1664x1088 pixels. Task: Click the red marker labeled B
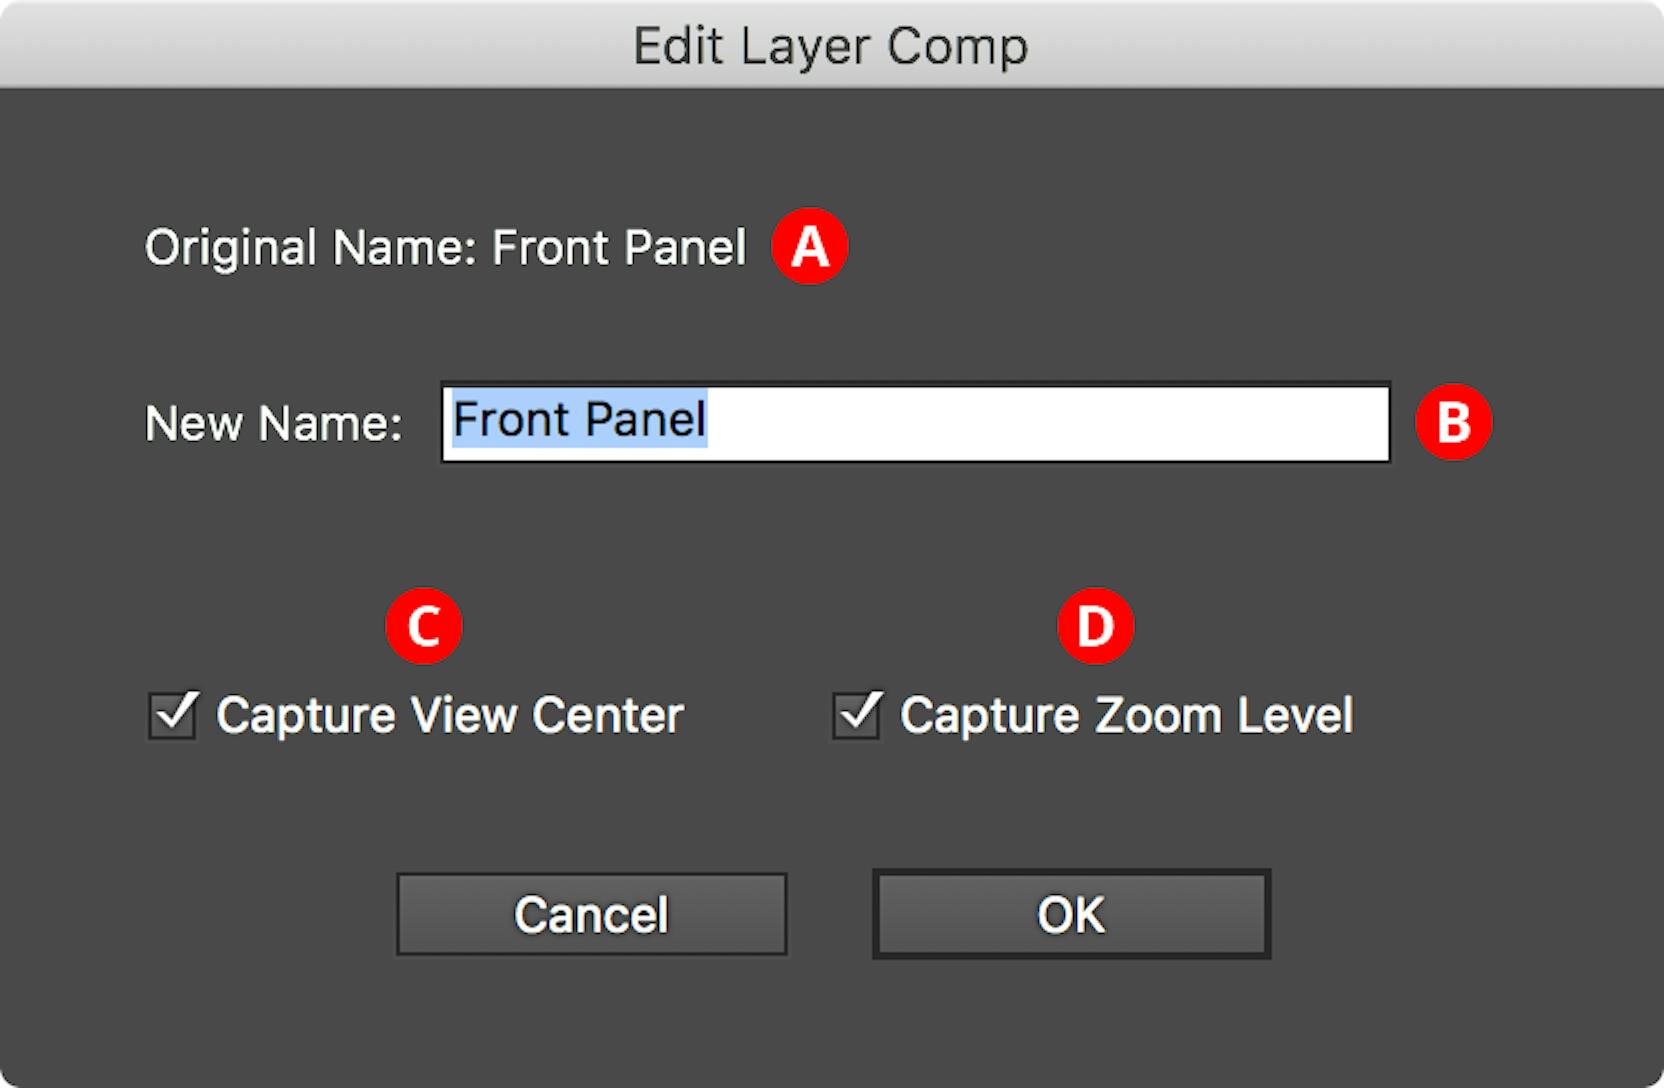click(1456, 421)
